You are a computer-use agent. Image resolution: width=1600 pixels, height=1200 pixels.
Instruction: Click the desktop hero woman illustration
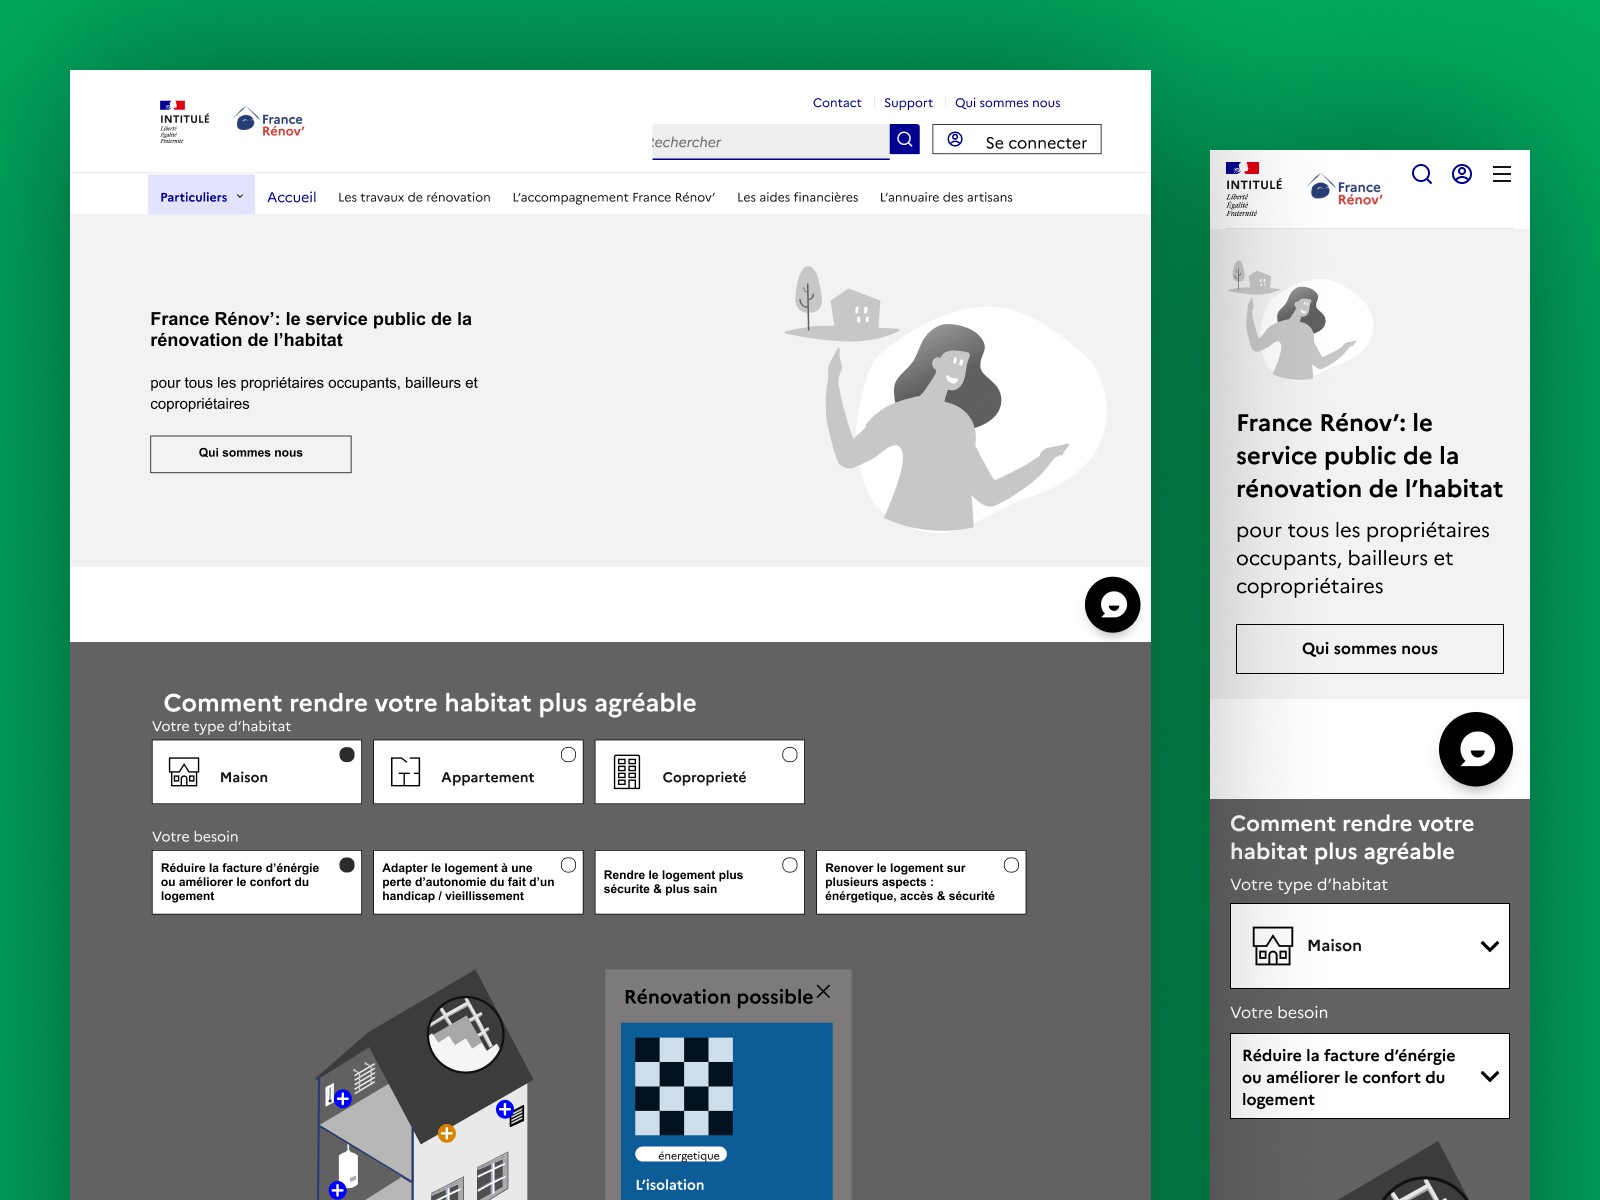tap(945, 400)
